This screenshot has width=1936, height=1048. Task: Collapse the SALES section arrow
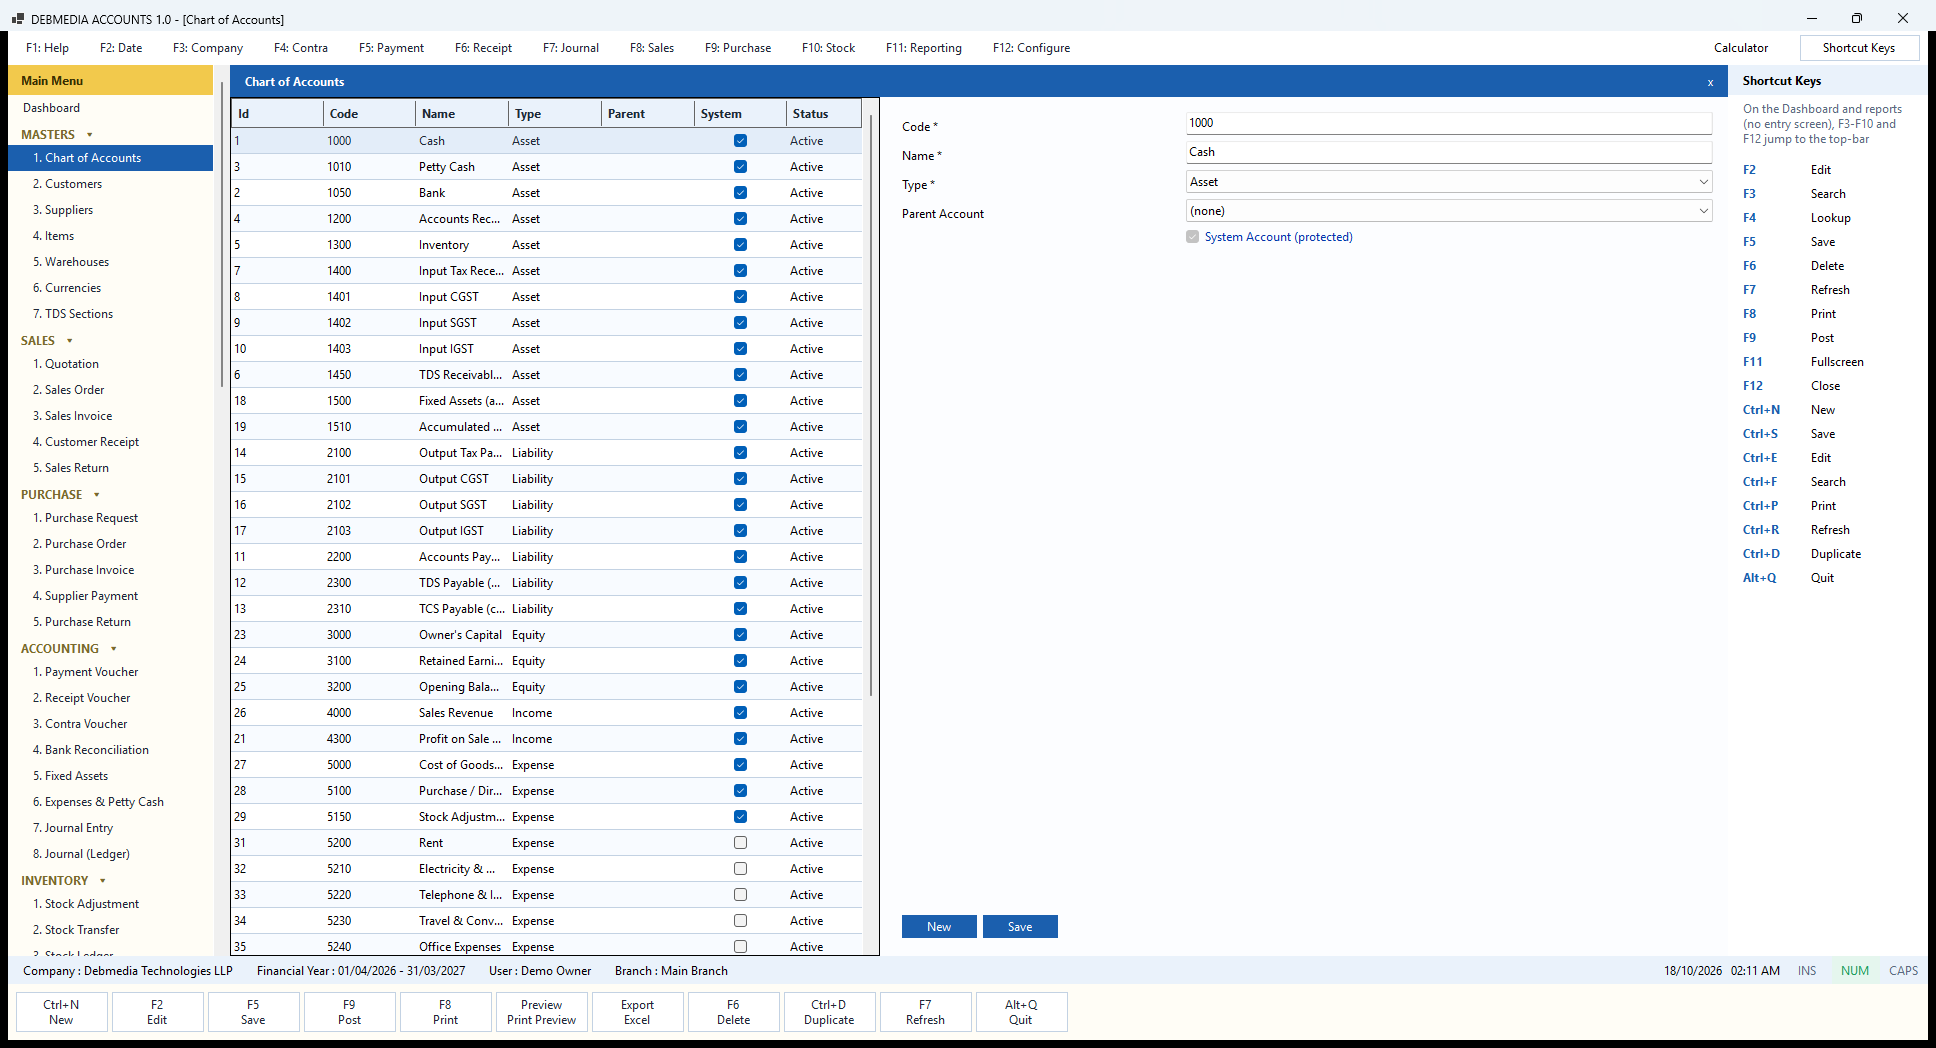click(x=69, y=341)
